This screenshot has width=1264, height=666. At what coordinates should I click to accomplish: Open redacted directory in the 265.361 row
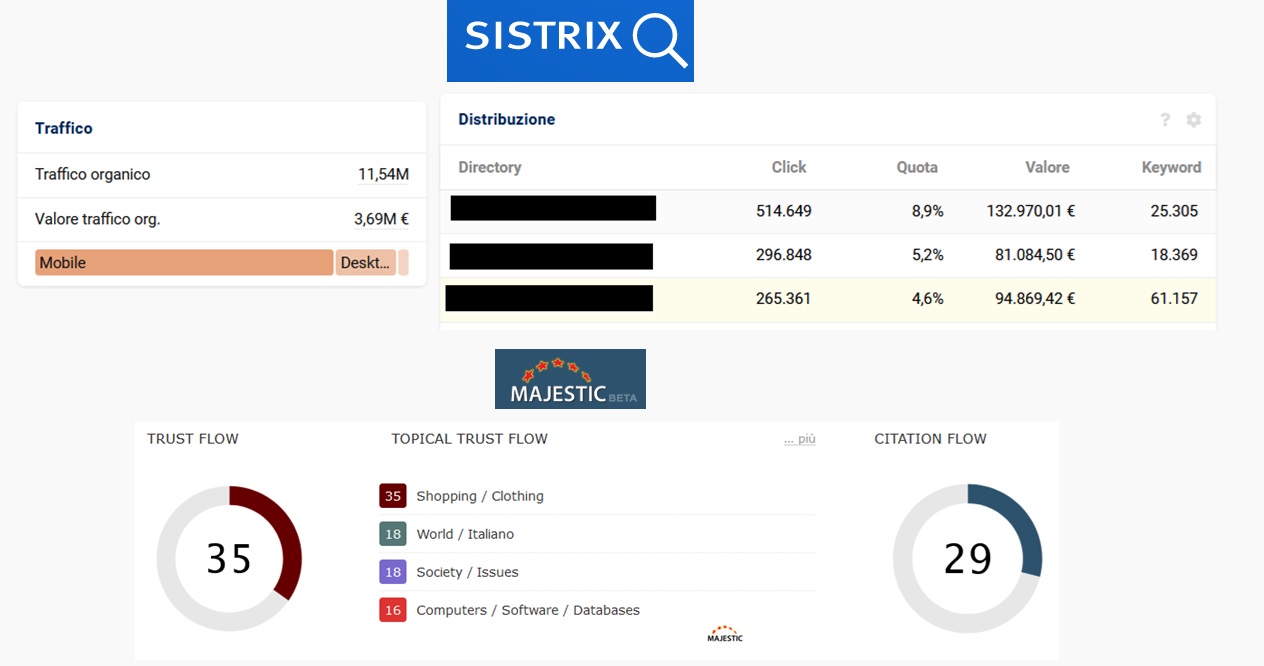[x=549, y=298]
